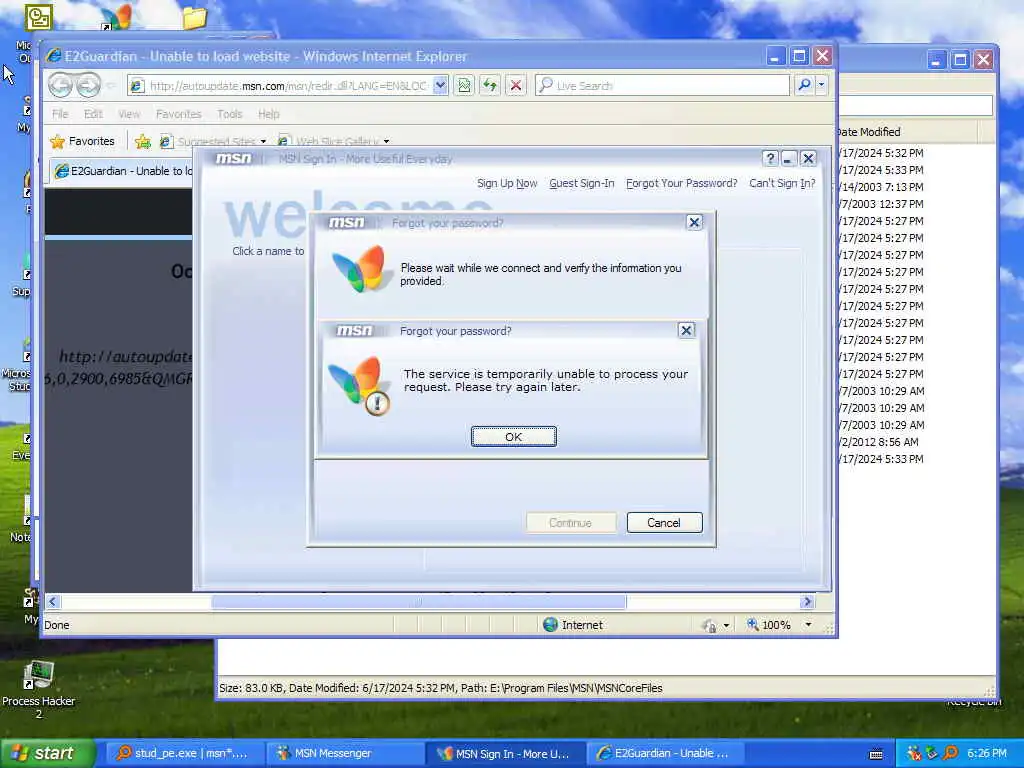Click orange magnifier tray icon
Viewport: 1024px width, 768px height.
tap(951, 753)
